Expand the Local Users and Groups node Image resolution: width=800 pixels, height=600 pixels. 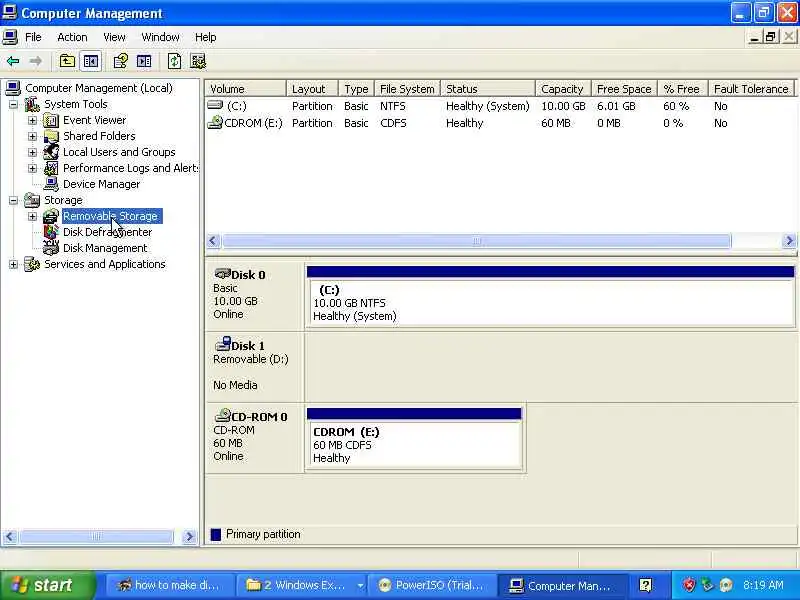pos(32,152)
